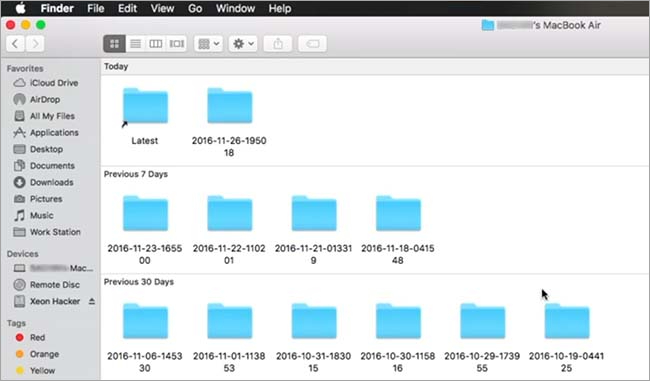Viewport: 650px width, 381px height.
Task: Open the Window menu
Action: [x=235, y=8]
